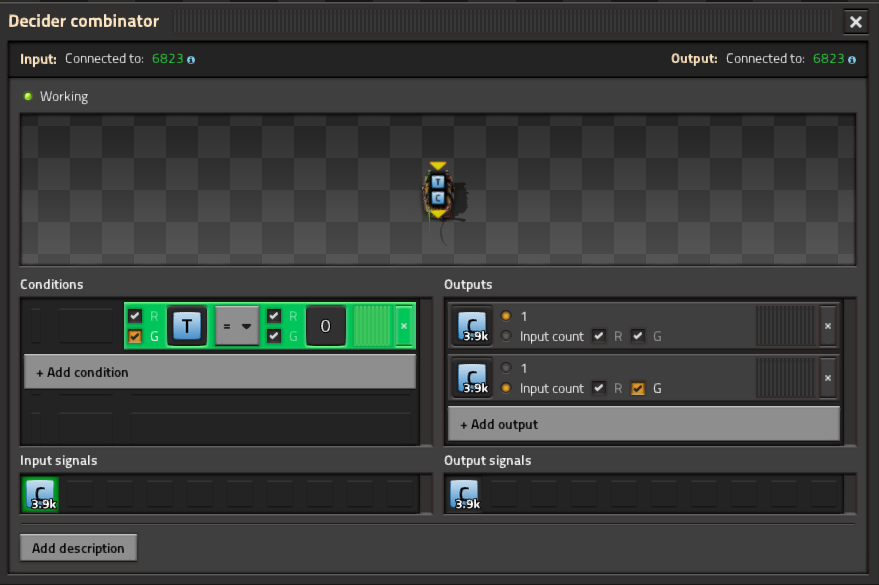Image resolution: width=879 pixels, height=585 pixels.
Task: Click the Add output button
Action: [643, 424]
